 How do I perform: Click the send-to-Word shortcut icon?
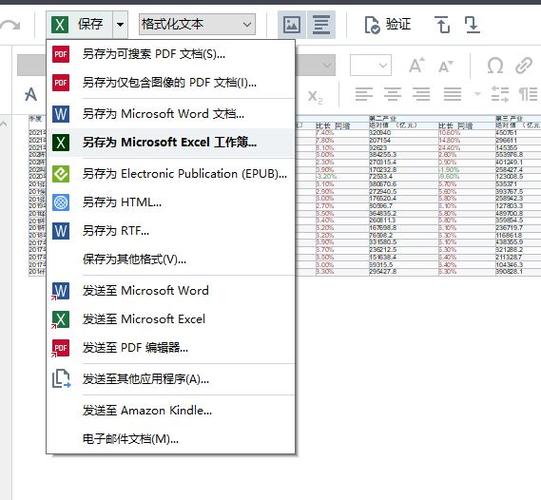tap(60, 291)
